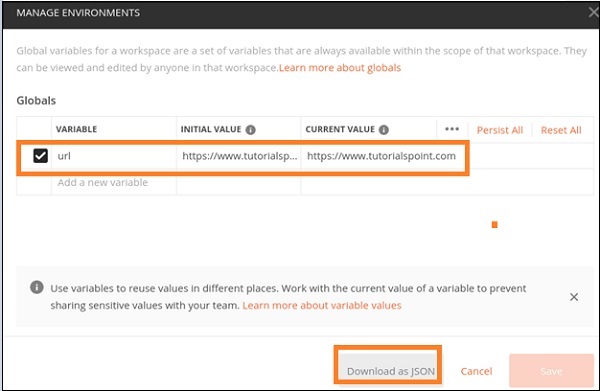The width and height of the screenshot is (600, 391).
Task: Click the Current Value info icon
Action: (x=383, y=130)
